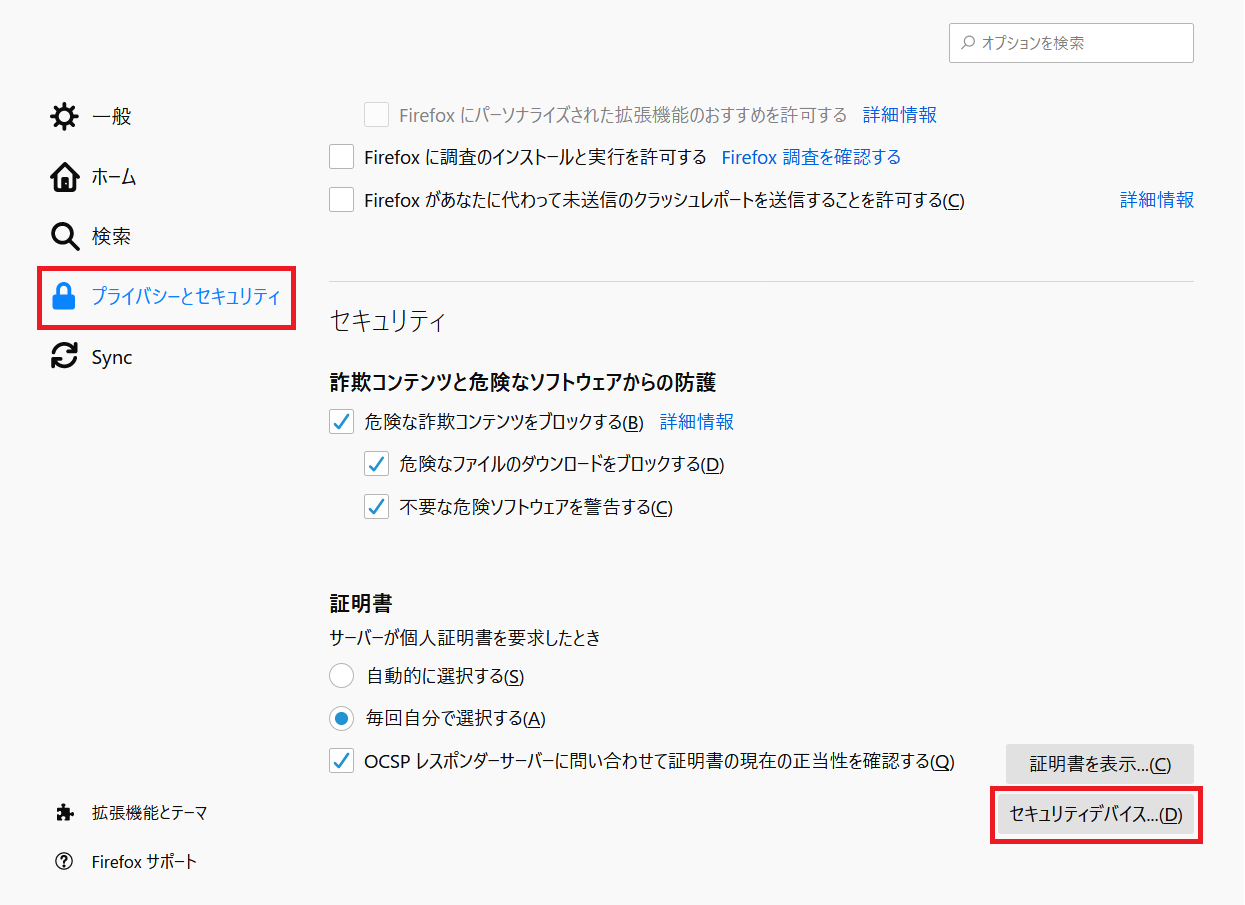Click the puzzle piece extensions icon
1245x905 pixels.
point(64,813)
